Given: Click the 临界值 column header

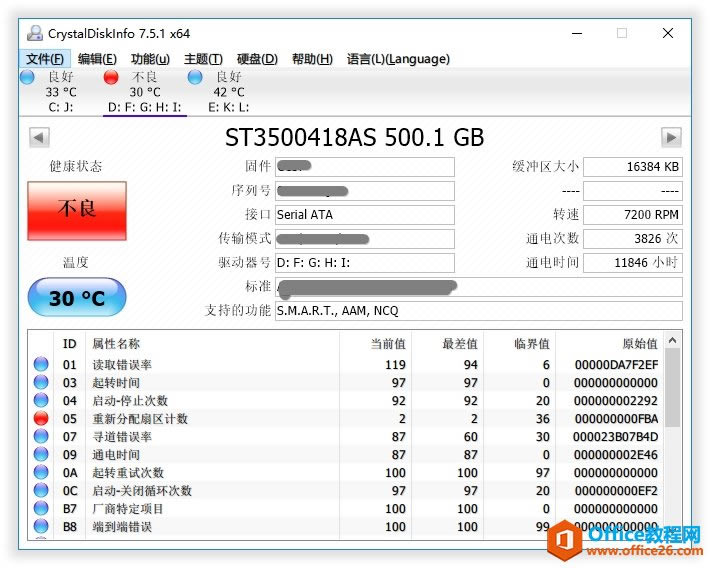Looking at the screenshot, I should [x=519, y=344].
